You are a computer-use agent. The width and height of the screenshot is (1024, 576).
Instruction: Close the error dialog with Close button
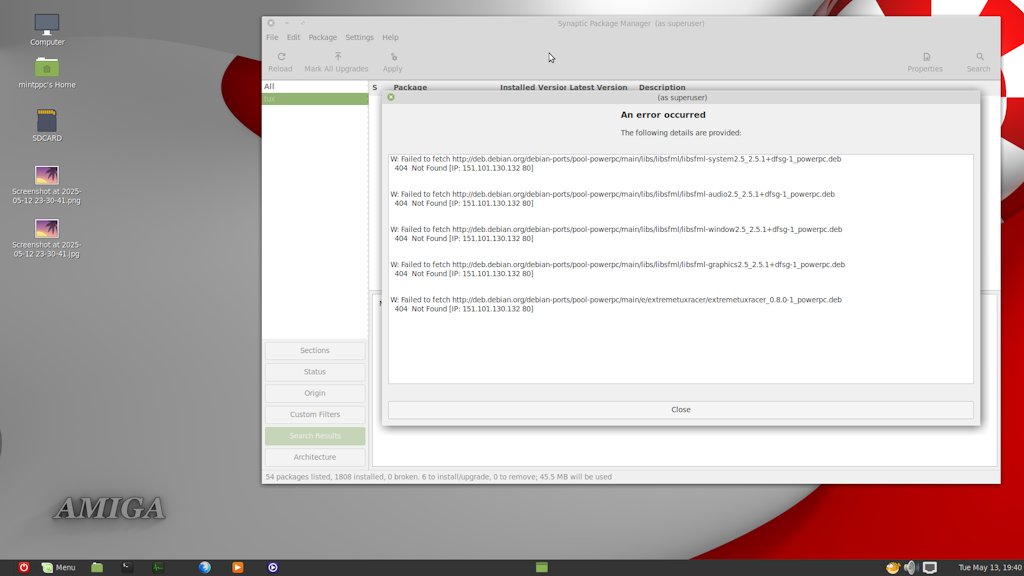pyautogui.click(x=680, y=410)
